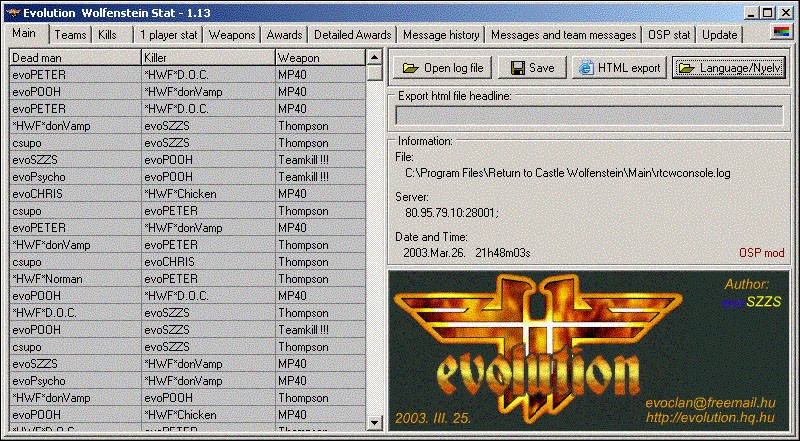Viewport: 800px width, 441px height.
Task: Close the Wolfenstein Stat window
Action: point(784,13)
